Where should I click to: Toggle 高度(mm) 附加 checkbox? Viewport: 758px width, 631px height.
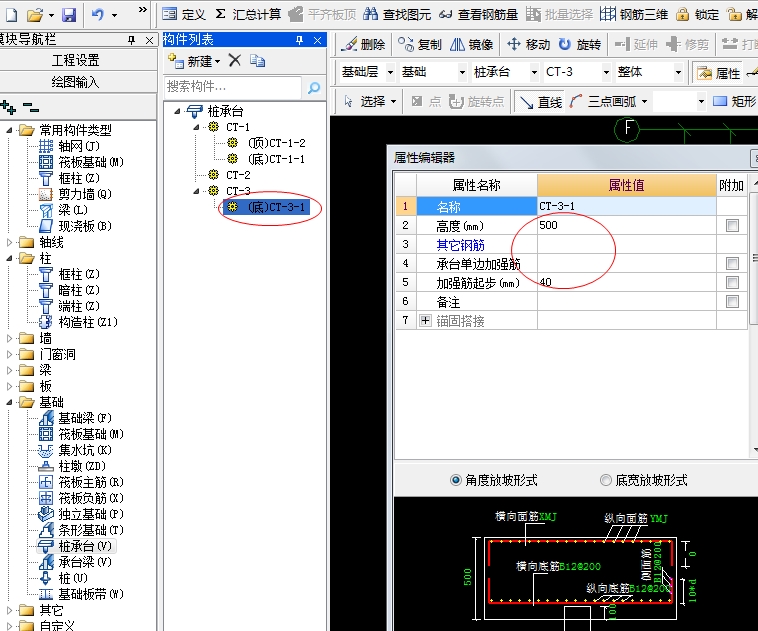tap(732, 225)
